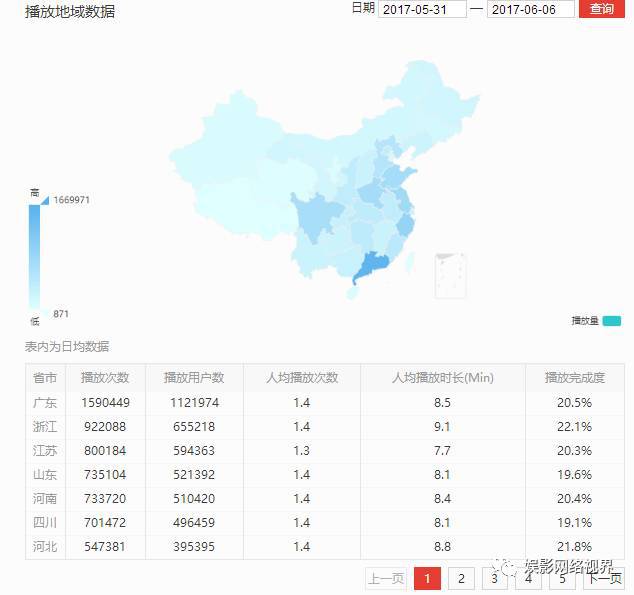Go to page 3 of results
Viewport: 634px width, 595px height.
click(x=495, y=579)
